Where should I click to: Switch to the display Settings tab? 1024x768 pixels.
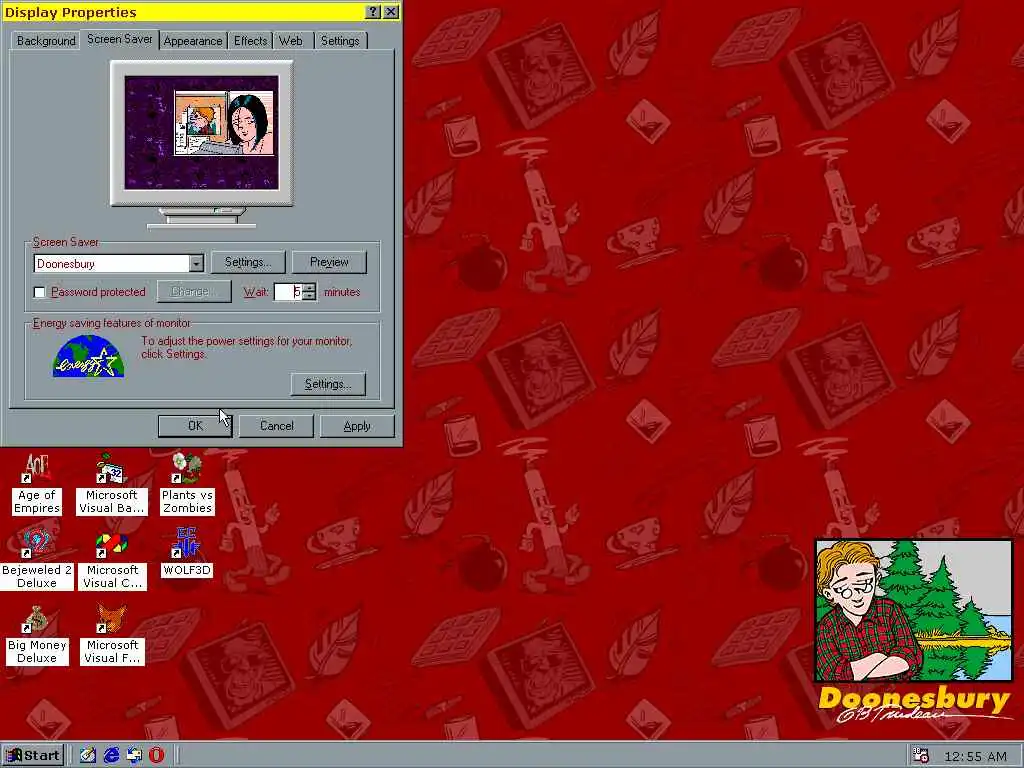click(340, 40)
